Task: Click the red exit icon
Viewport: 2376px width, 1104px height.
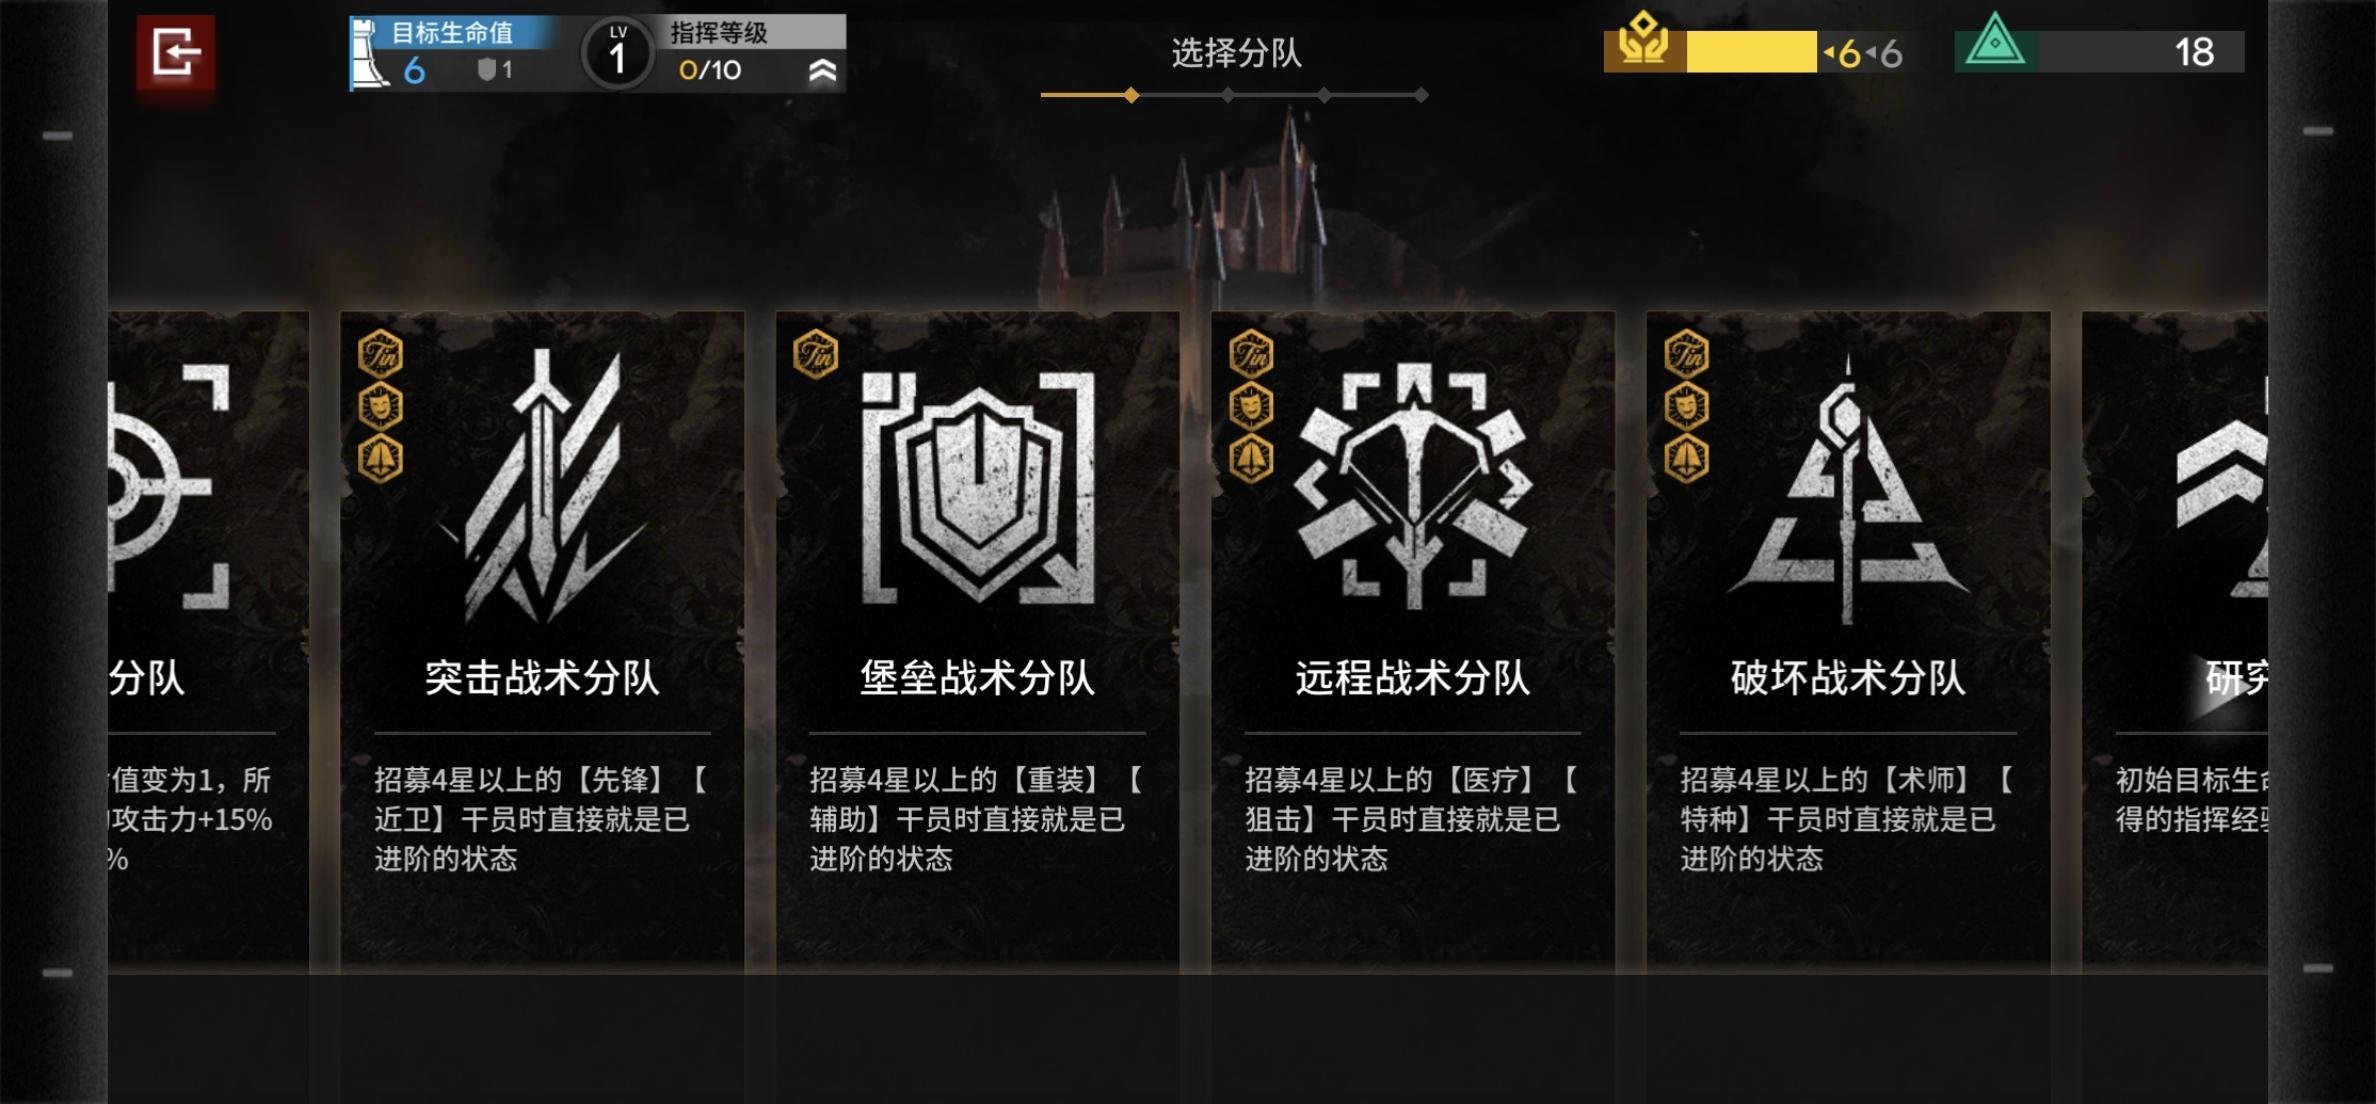Action: (176, 53)
